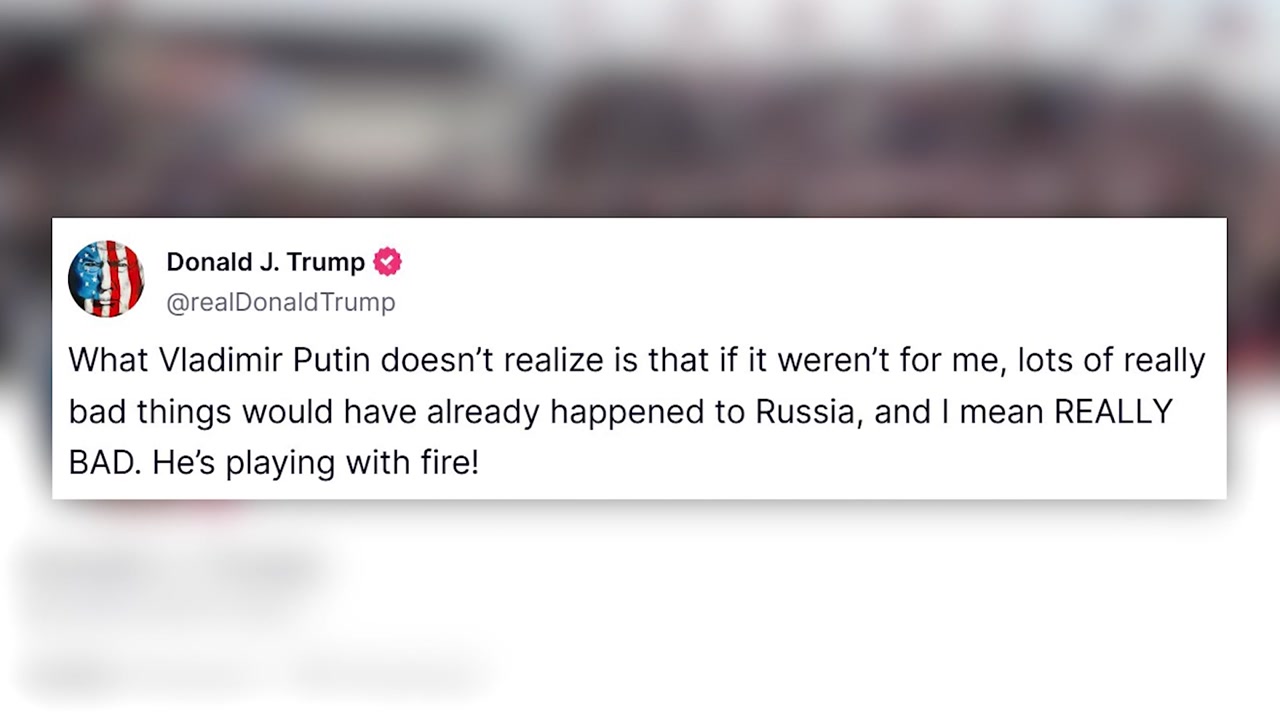Click the pink verified checkmark badge

387,262
